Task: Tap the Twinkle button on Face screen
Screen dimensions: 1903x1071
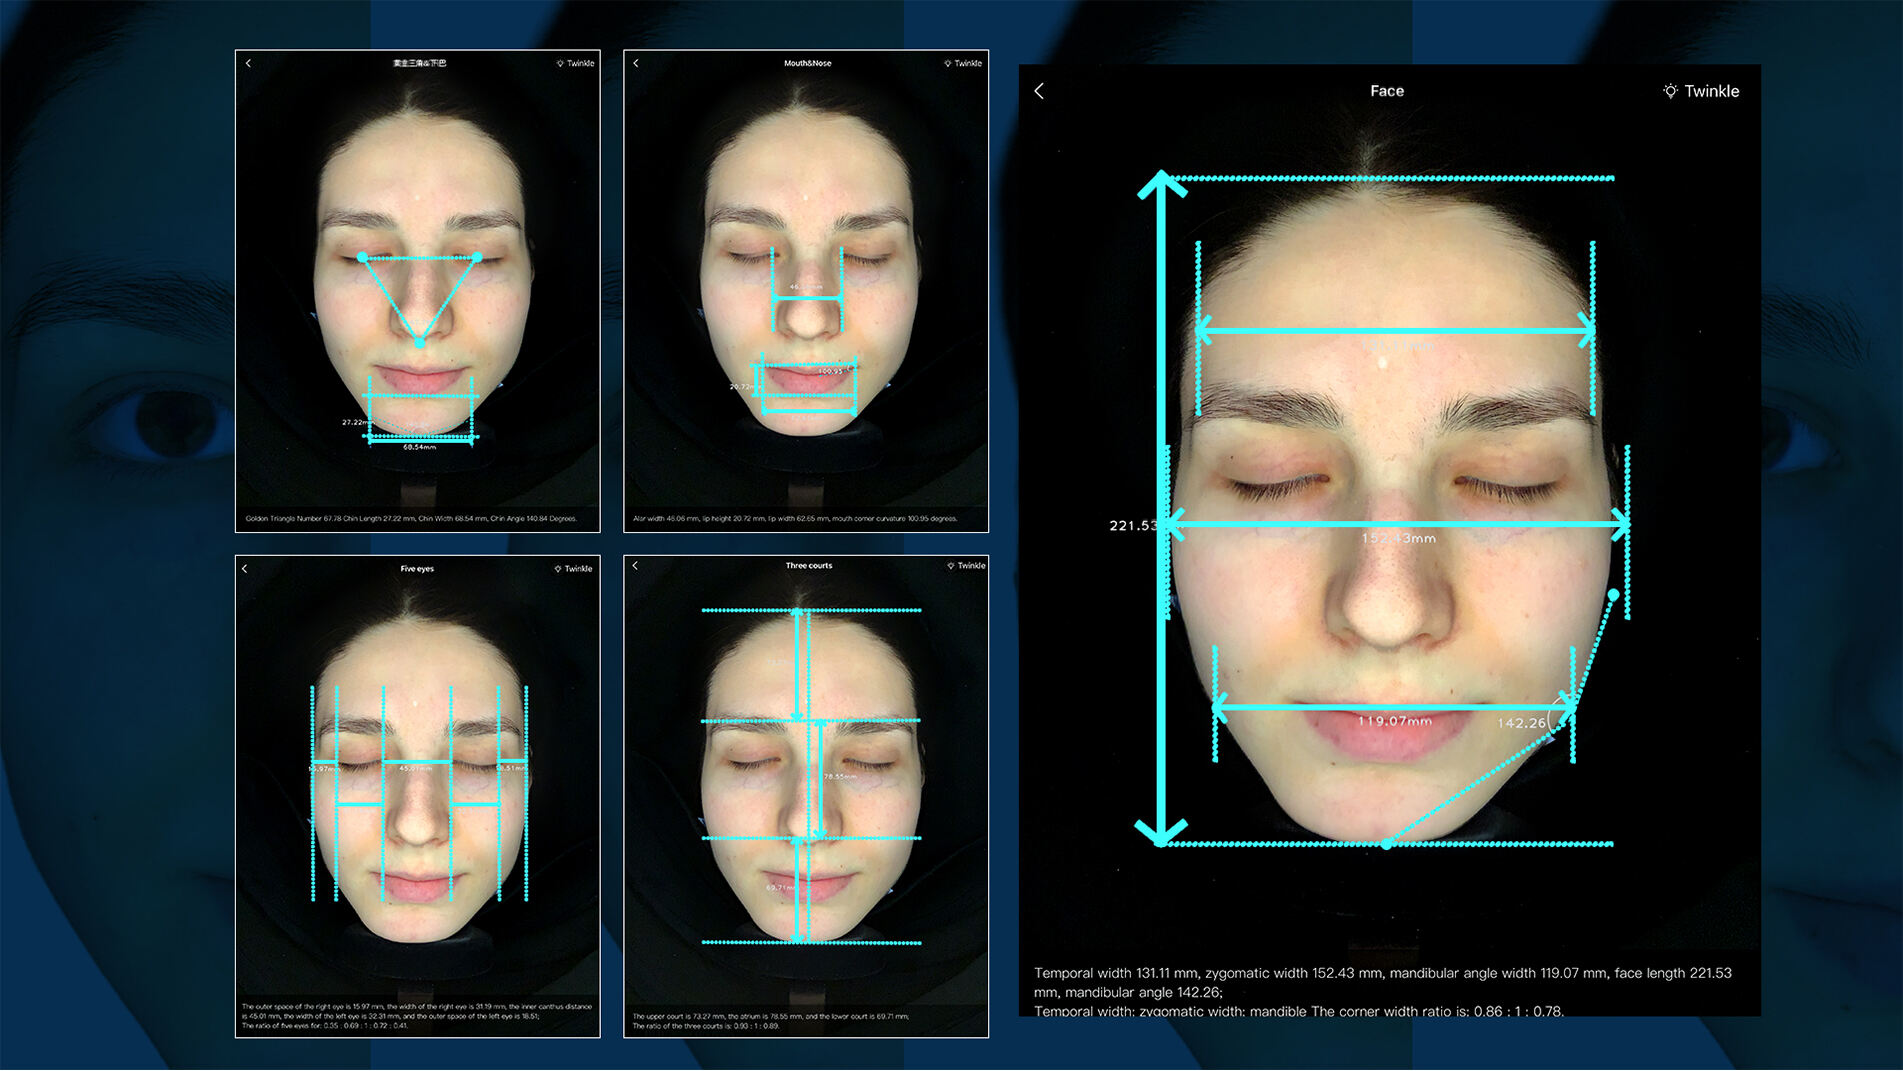Action: pyautogui.click(x=1701, y=91)
